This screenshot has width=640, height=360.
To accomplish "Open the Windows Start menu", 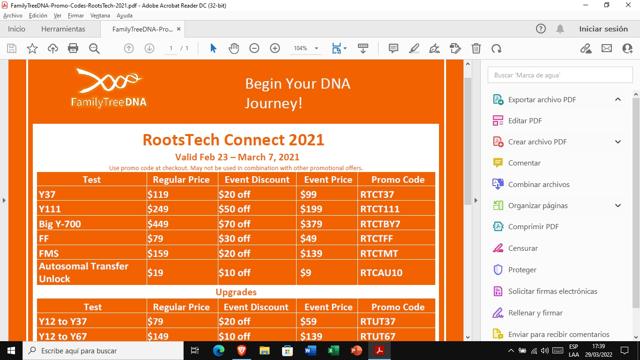I will 11,351.
